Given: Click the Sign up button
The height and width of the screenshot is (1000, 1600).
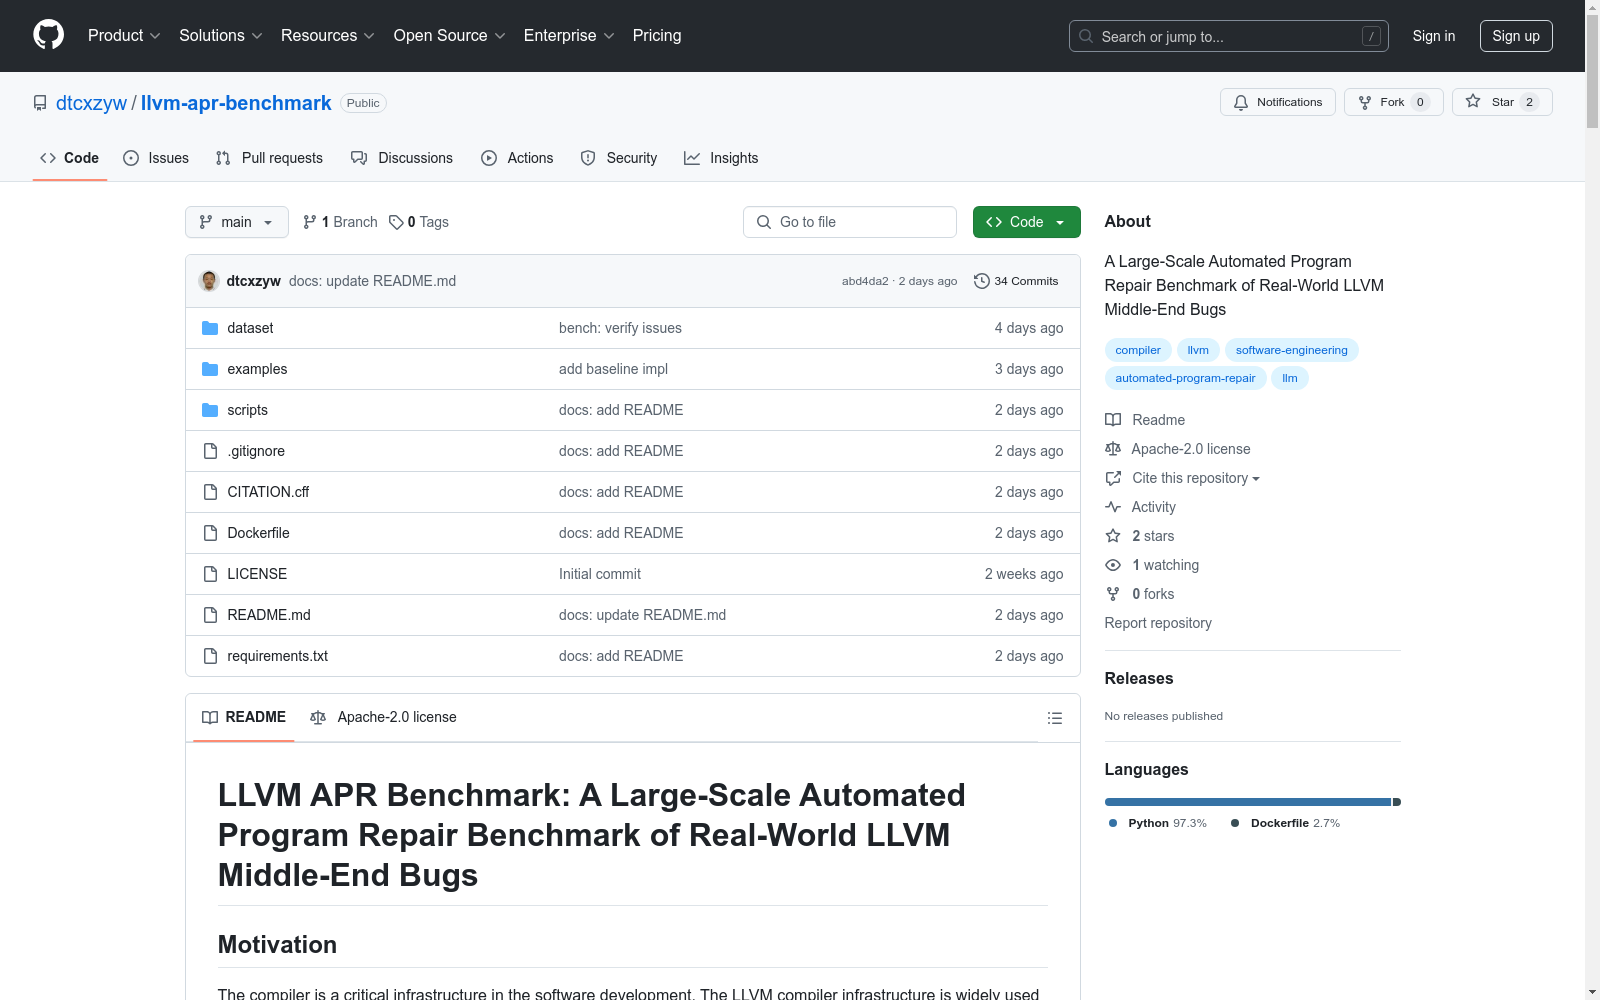Looking at the screenshot, I should [1516, 36].
